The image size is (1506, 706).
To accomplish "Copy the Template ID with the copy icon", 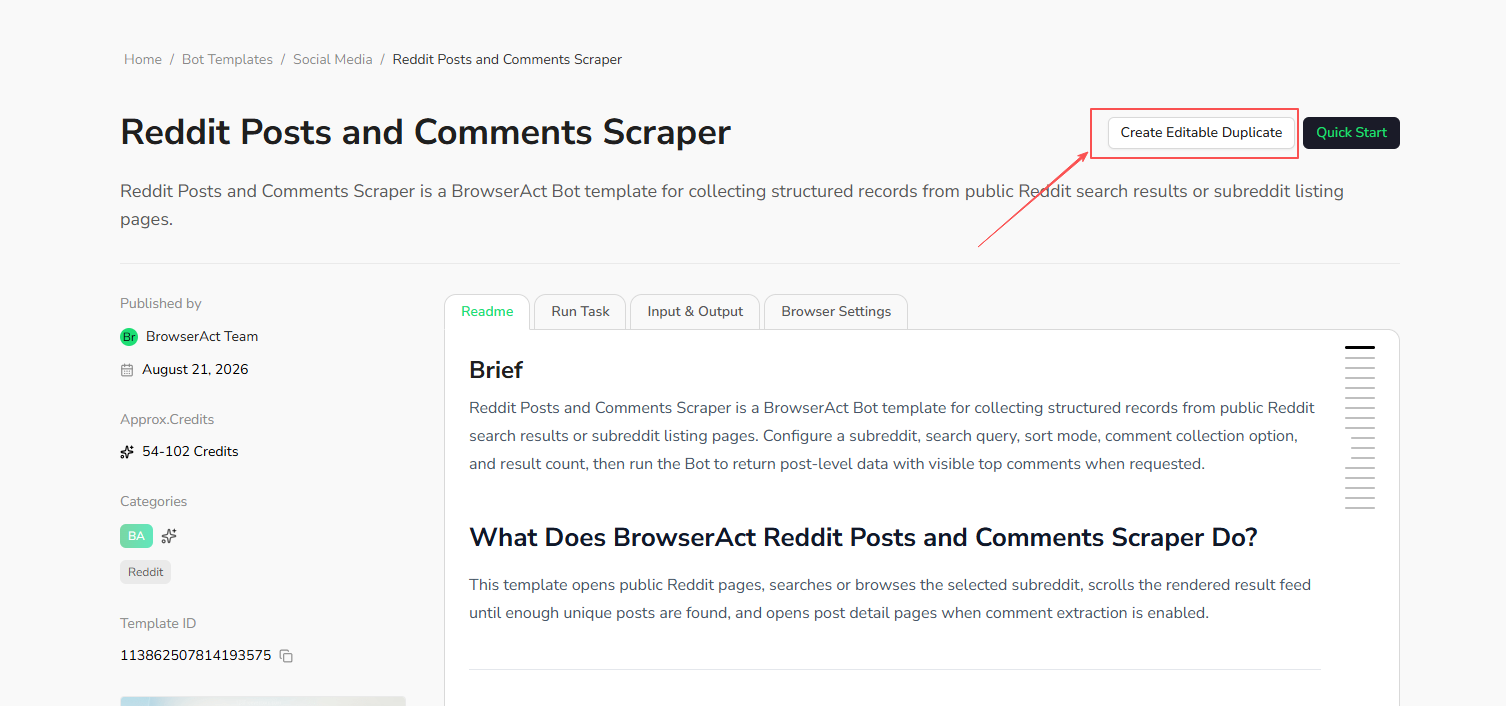I will click(x=286, y=656).
